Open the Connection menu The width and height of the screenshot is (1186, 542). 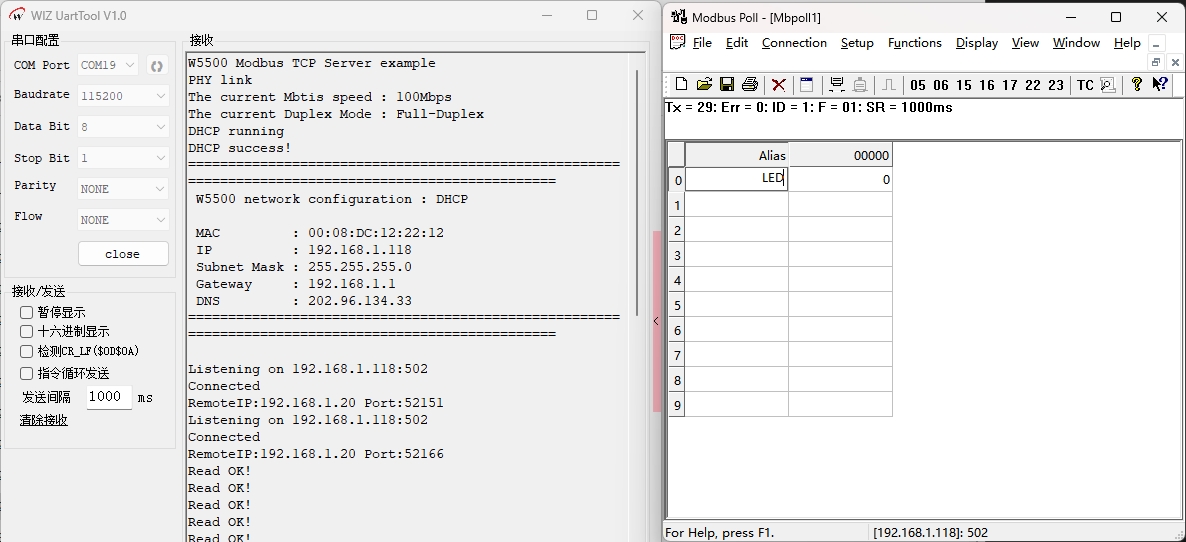pos(794,43)
